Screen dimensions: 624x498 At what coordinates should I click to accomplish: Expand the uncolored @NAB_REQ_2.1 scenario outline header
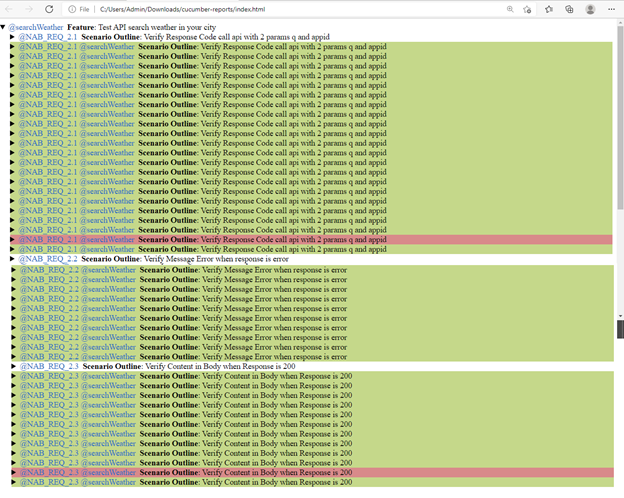click(x=12, y=37)
